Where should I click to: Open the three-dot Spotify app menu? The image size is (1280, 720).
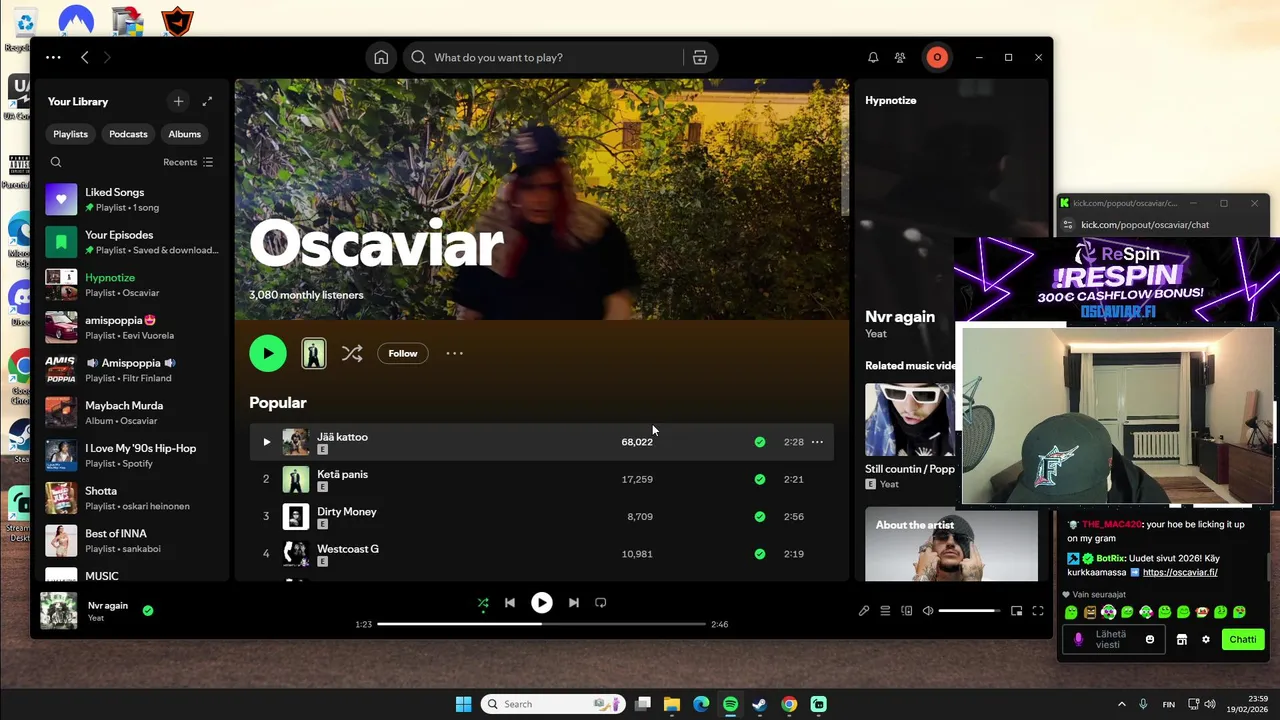(53, 58)
